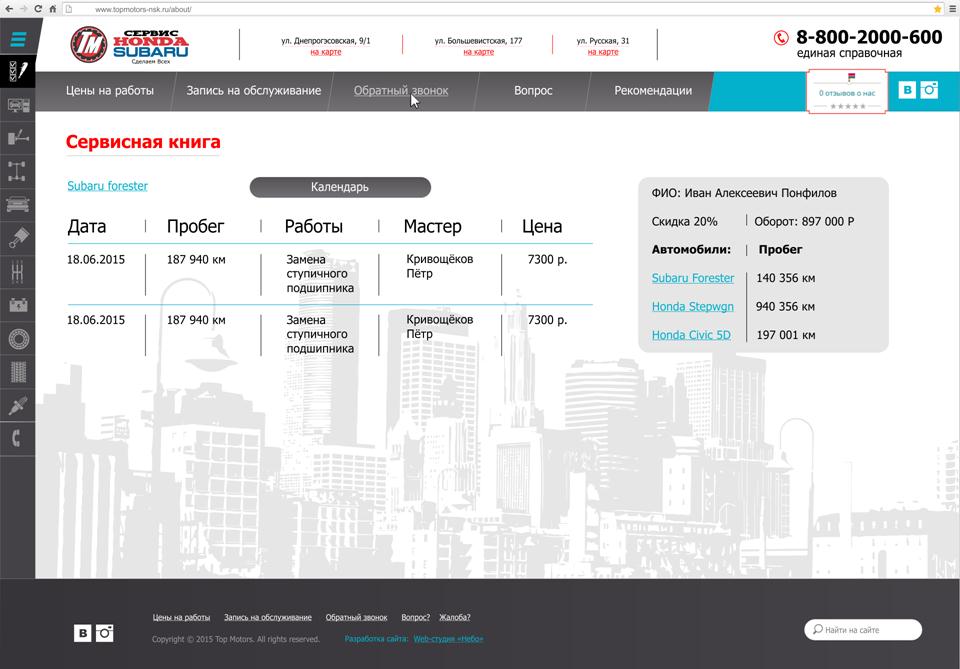Open 'Honda Stepwgn' car link

692,307
